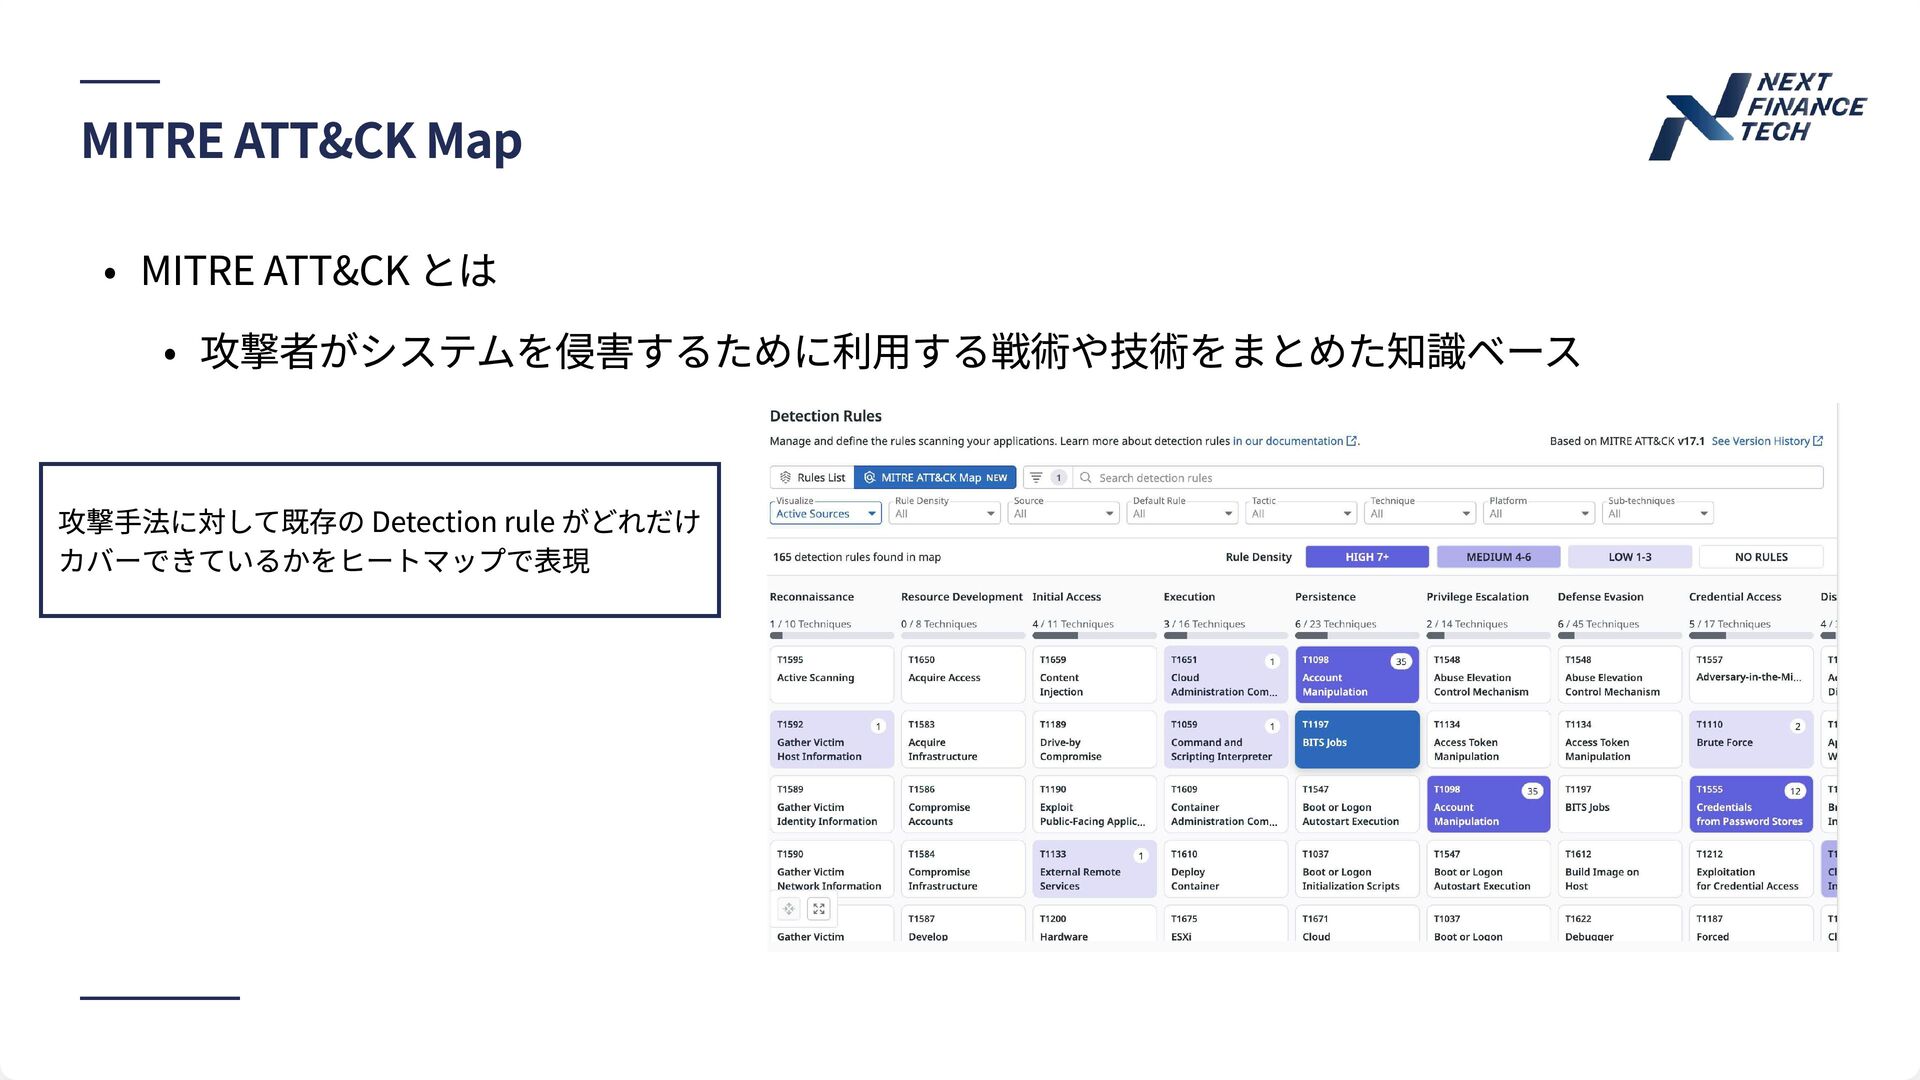1920x1080 pixels.
Task: Click the magnifier icon in the search bar
Action: click(x=1085, y=478)
